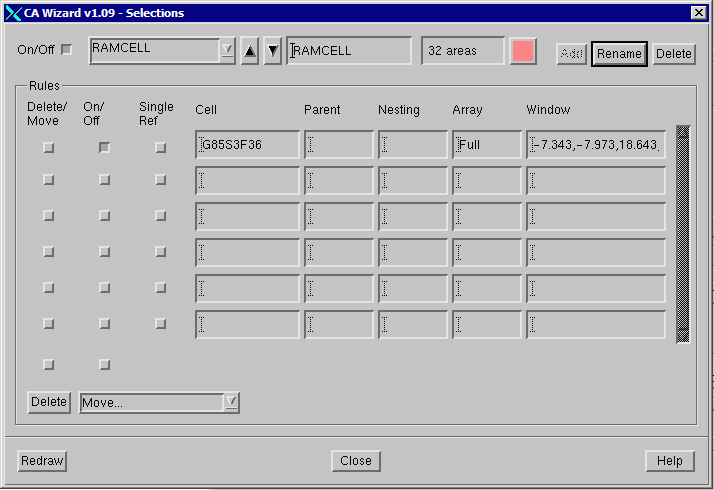Toggle the bottom-most Delete/Move select-all checkbox

[49, 364]
